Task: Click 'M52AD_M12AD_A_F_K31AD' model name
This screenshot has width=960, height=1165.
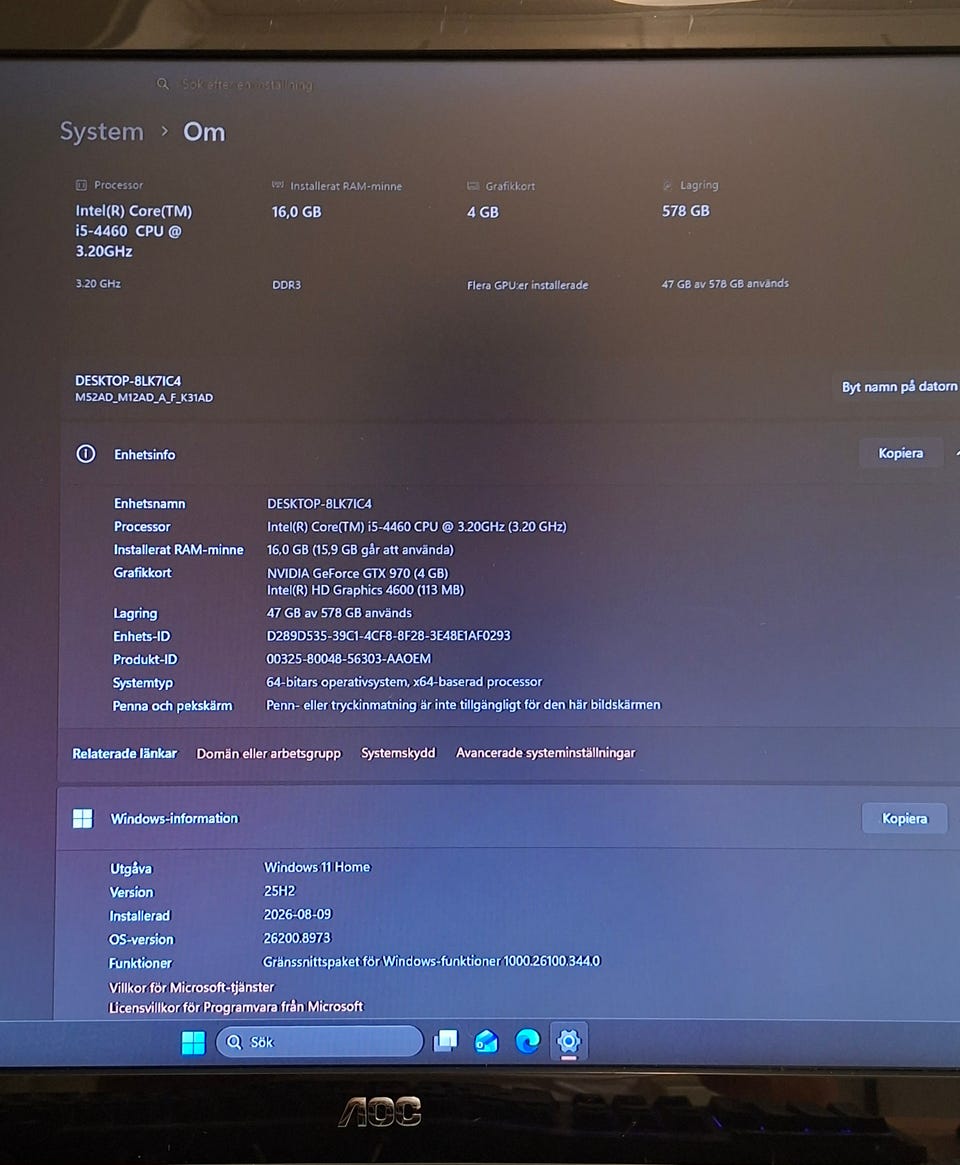Action: click(144, 397)
